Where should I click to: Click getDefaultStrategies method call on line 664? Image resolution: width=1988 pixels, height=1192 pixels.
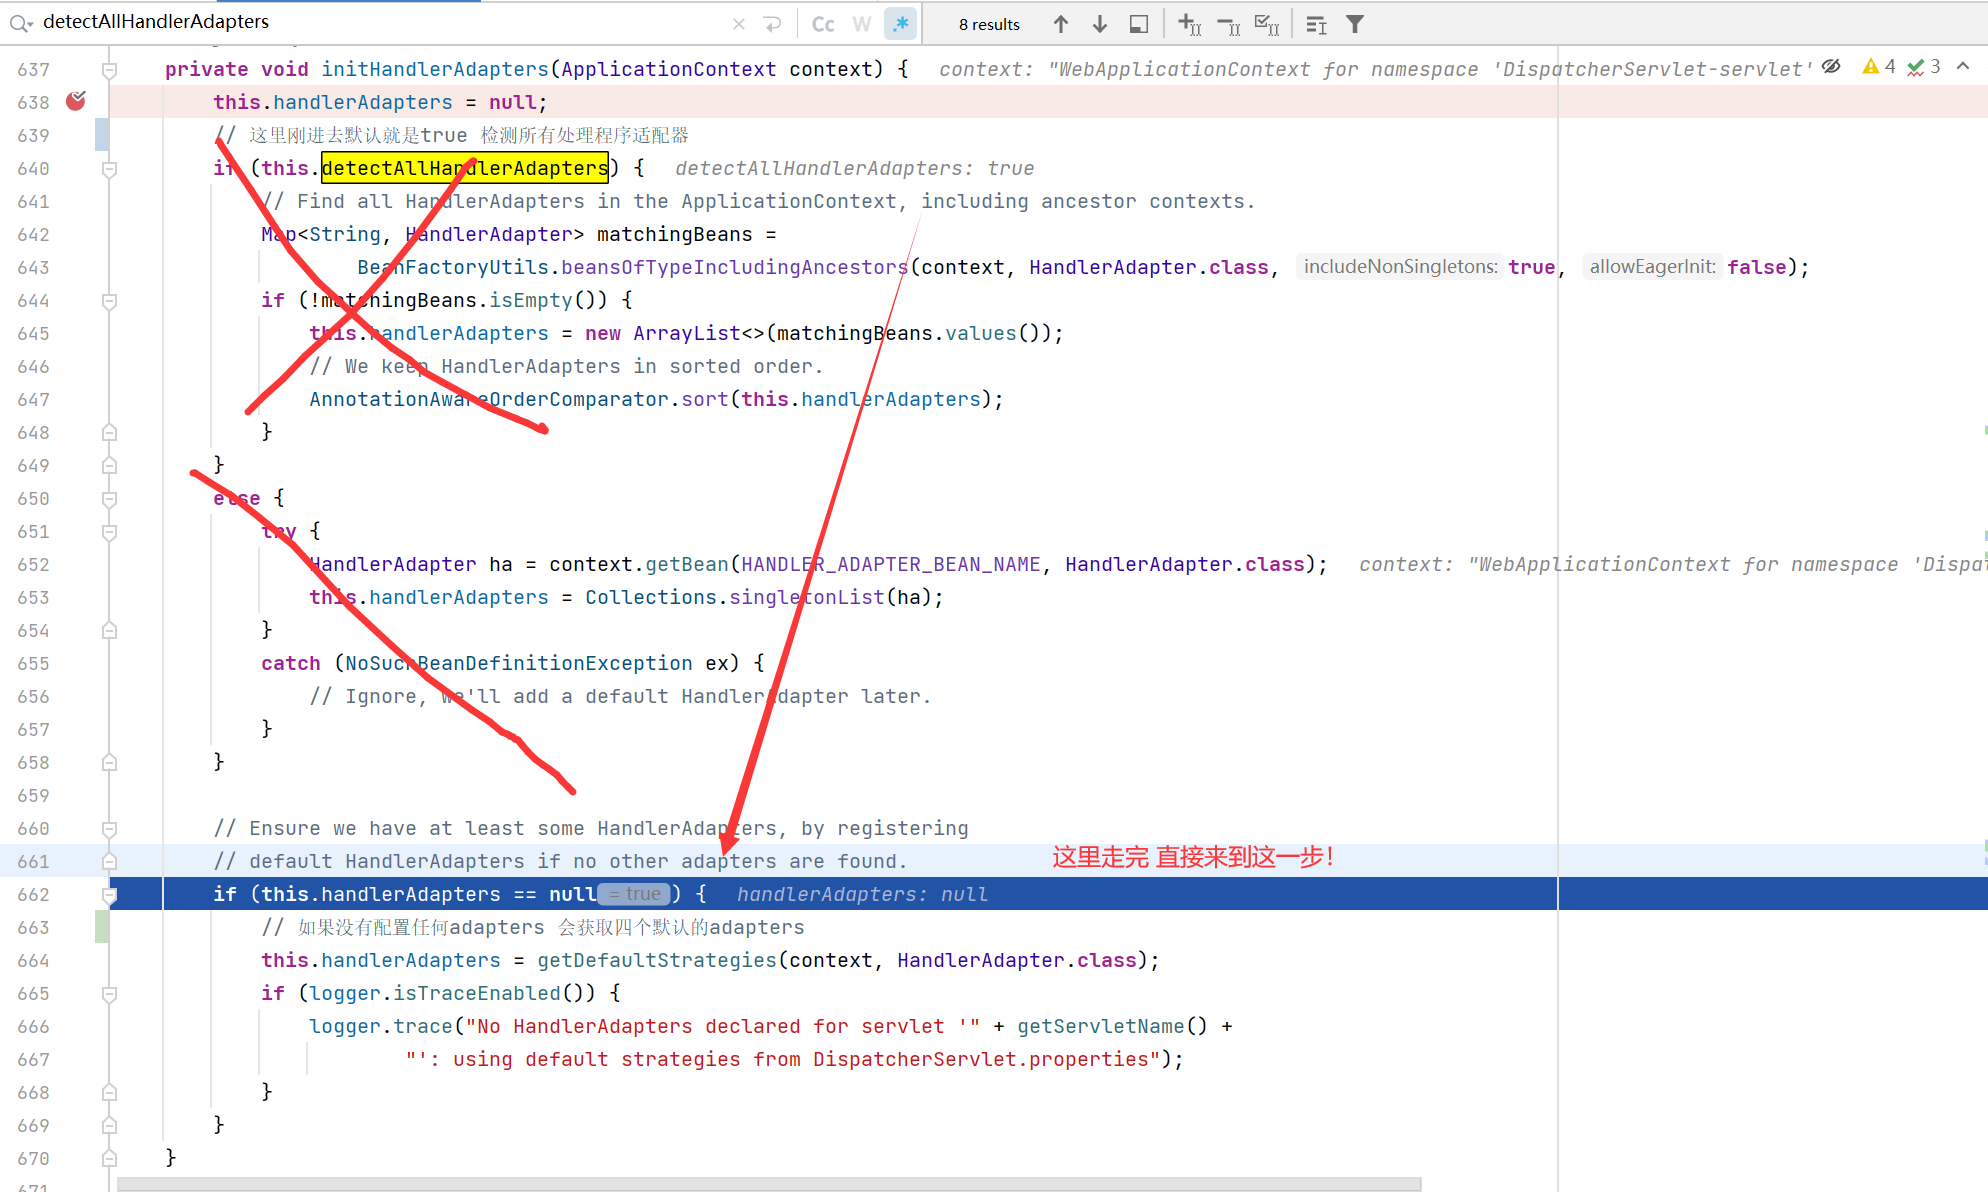coord(657,960)
